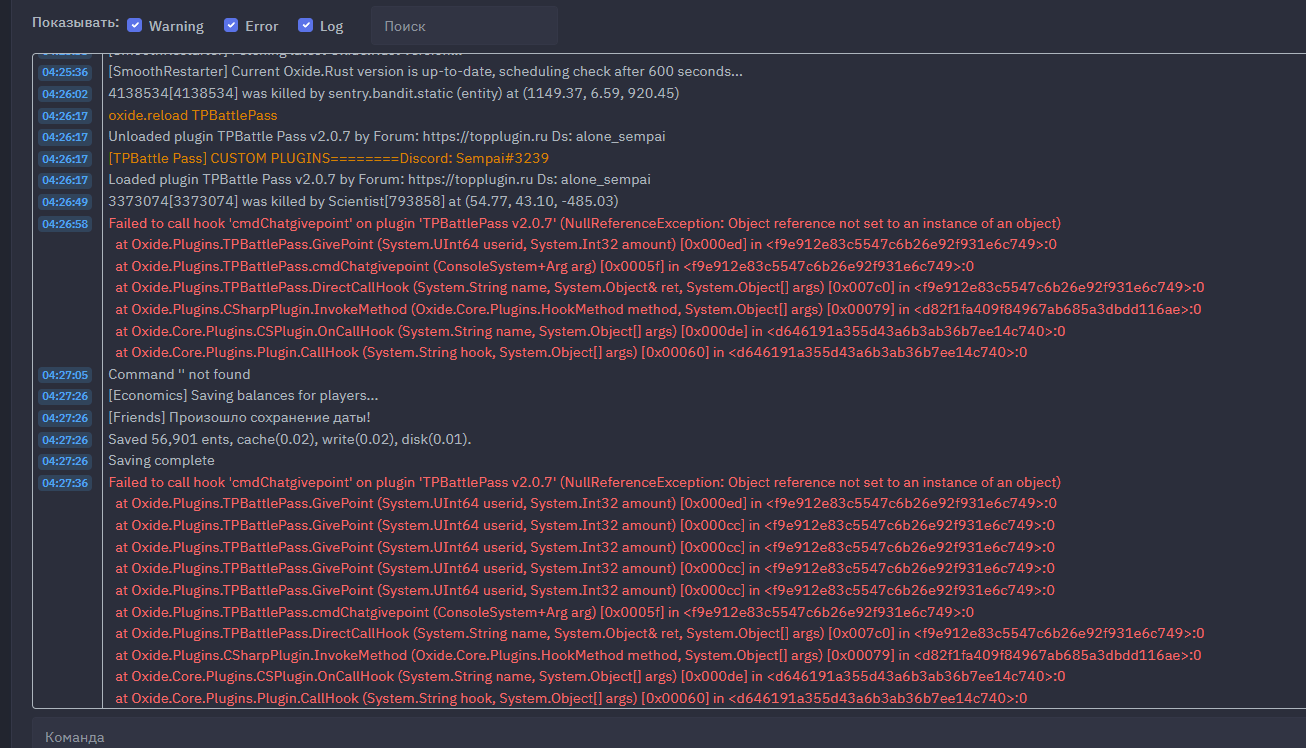This screenshot has width=1306, height=748.
Task: Select the Unloaded plugin TPBattle Pass entry
Action: [x=386, y=137]
